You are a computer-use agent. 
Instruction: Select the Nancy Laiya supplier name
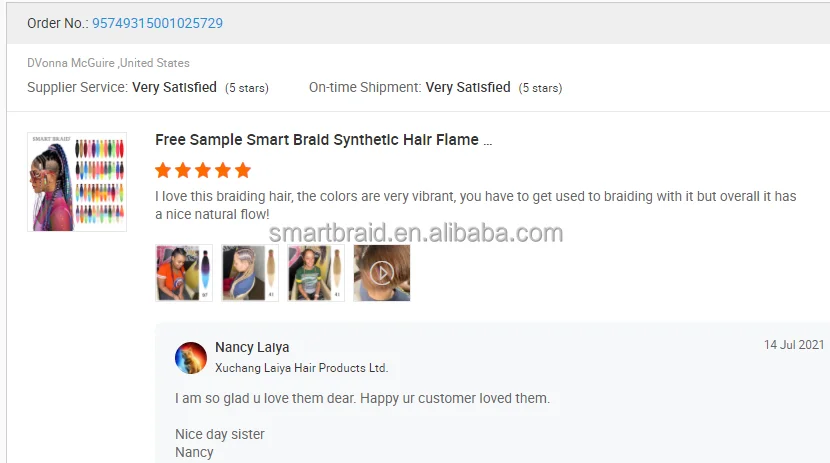pyautogui.click(x=252, y=347)
